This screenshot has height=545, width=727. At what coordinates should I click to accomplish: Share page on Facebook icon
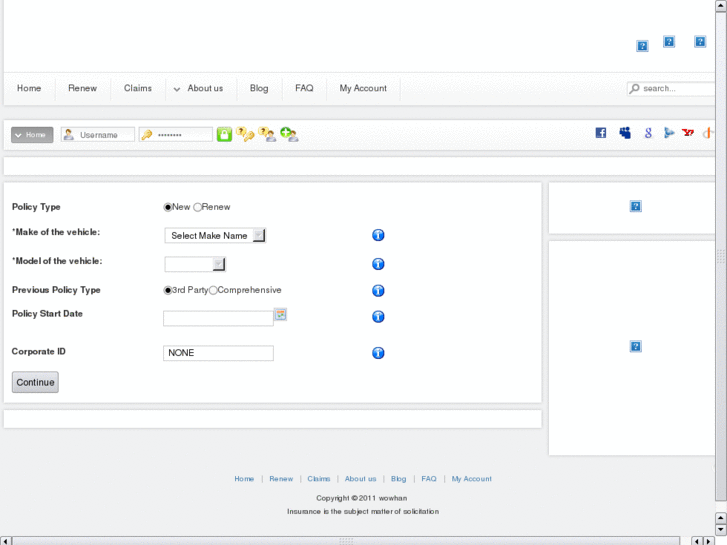click(601, 133)
